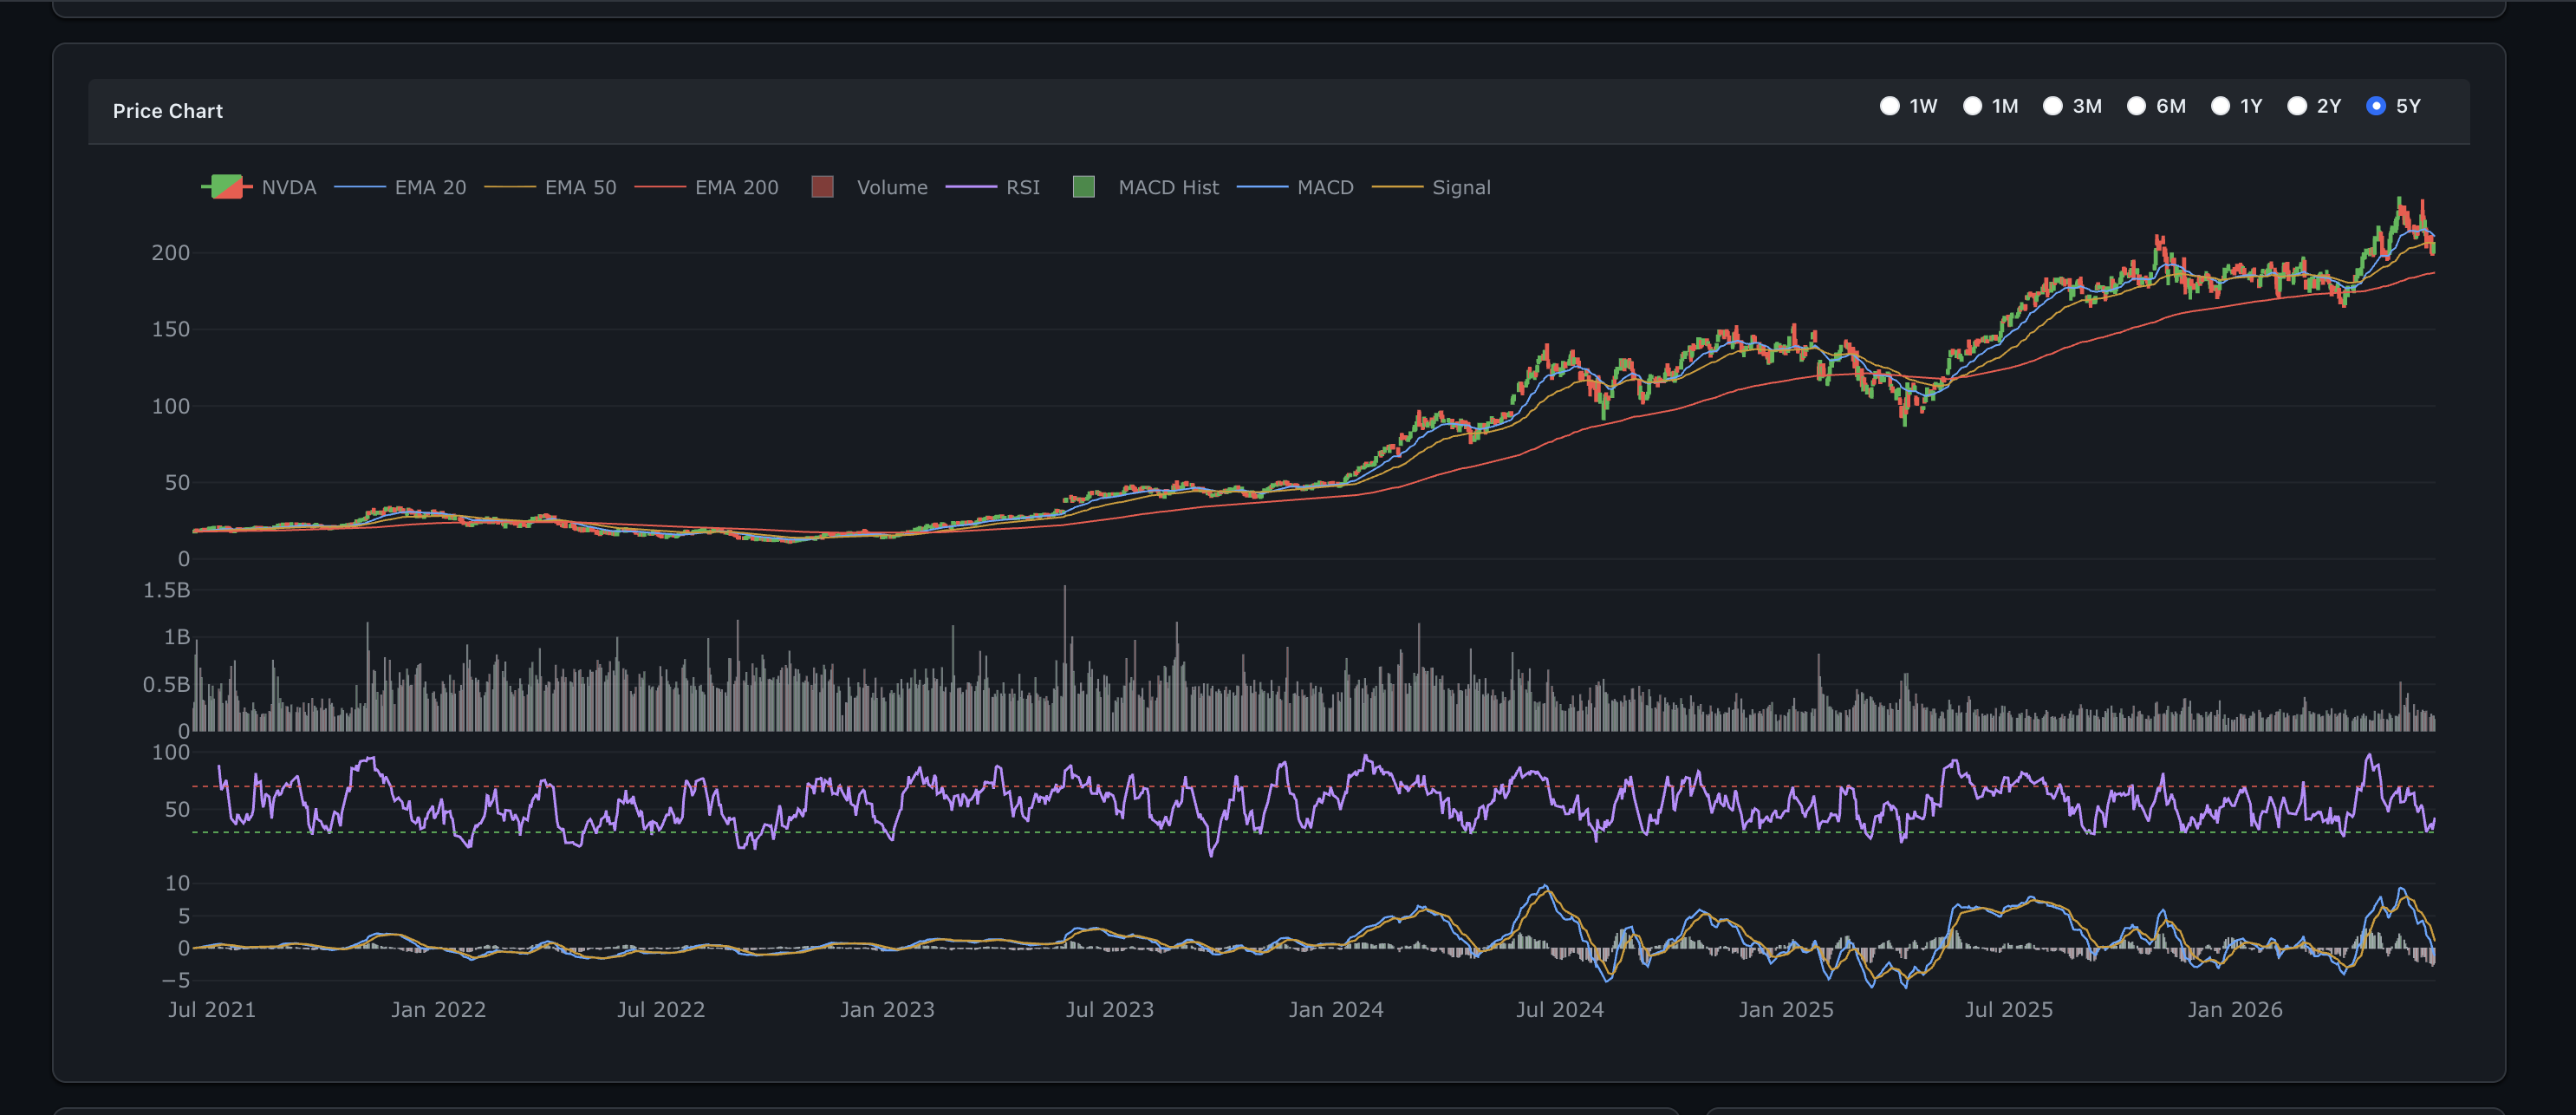Click the 1.5B volume axis label
The width and height of the screenshot is (2576, 1115).
pyautogui.click(x=166, y=590)
